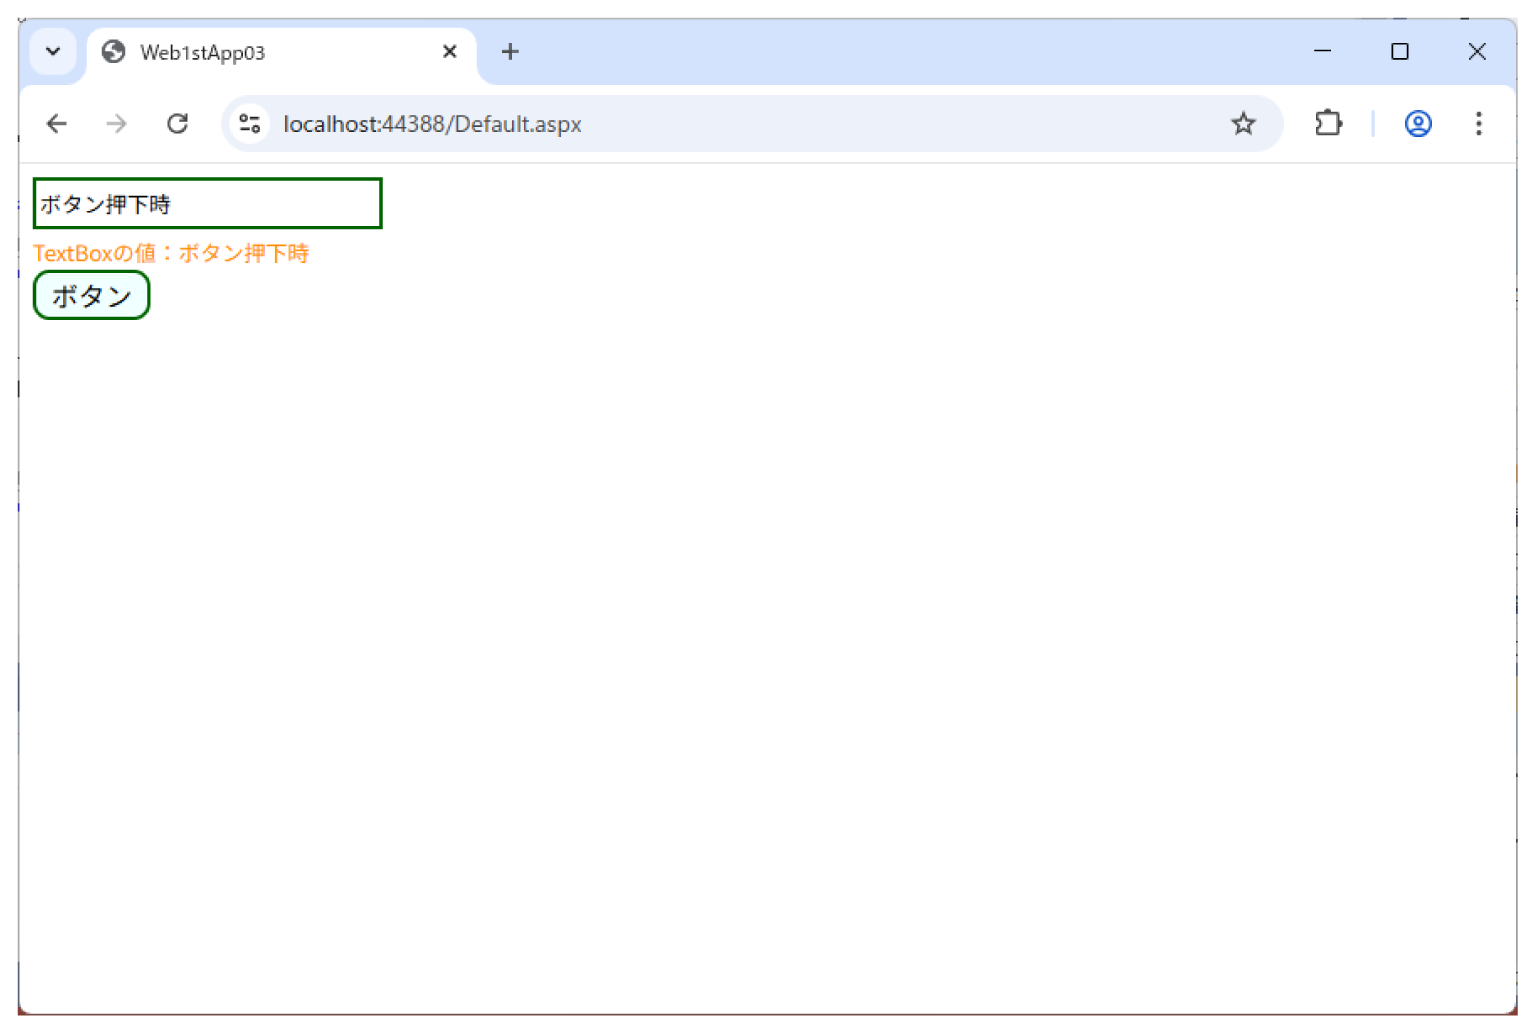Click the text box containing ボタン押下時

pos(207,204)
